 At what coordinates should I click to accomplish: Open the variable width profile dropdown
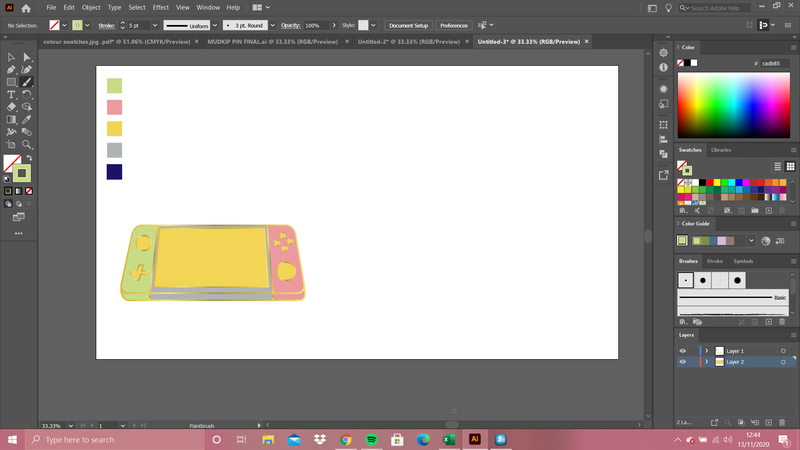coord(215,25)
